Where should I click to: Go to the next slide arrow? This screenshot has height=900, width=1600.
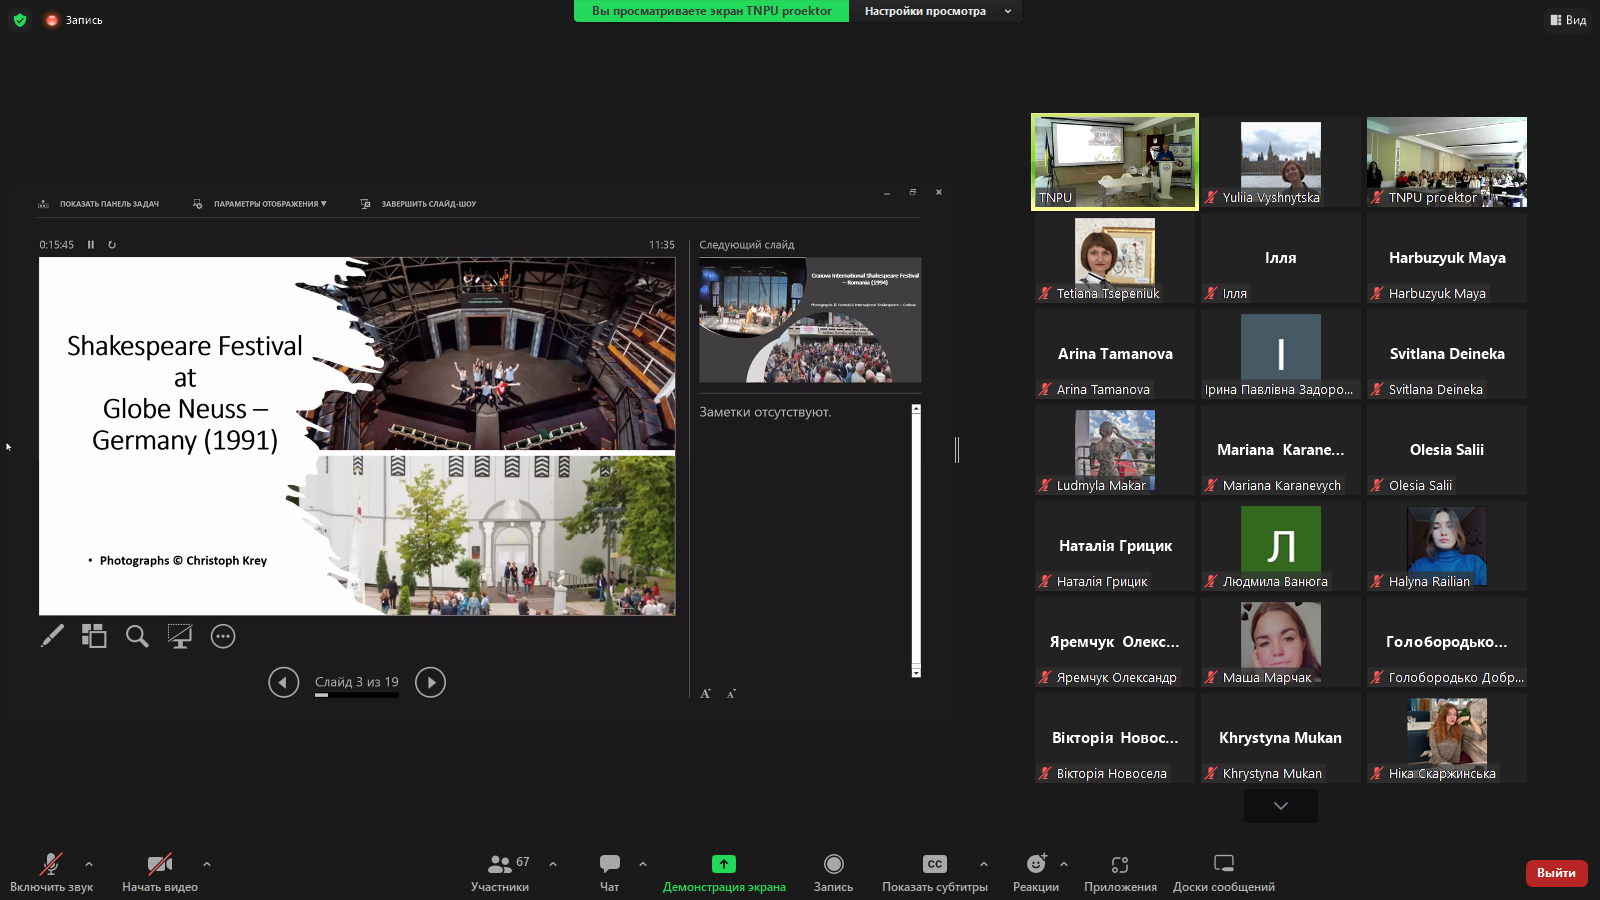click(x=430, y=682)
